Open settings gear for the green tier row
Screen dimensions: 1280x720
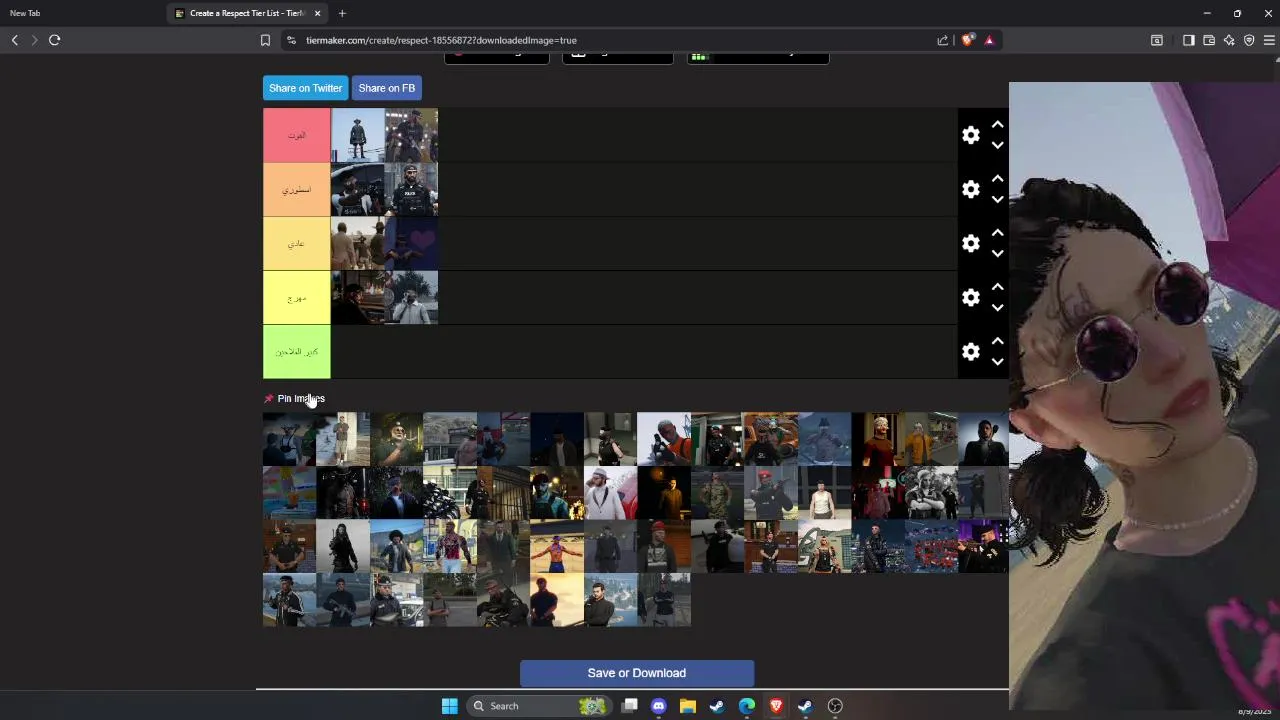971,351
